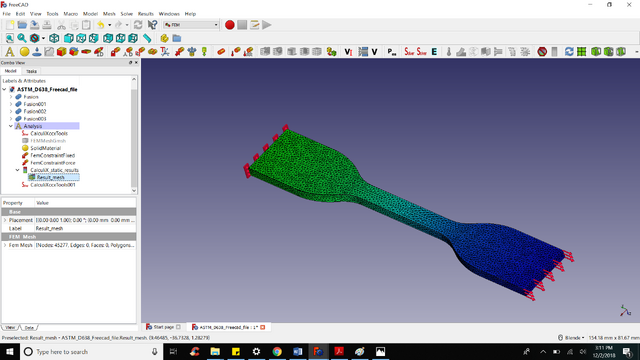
Task: Click the purge results red circle icon
Action: tap(542, 51)
